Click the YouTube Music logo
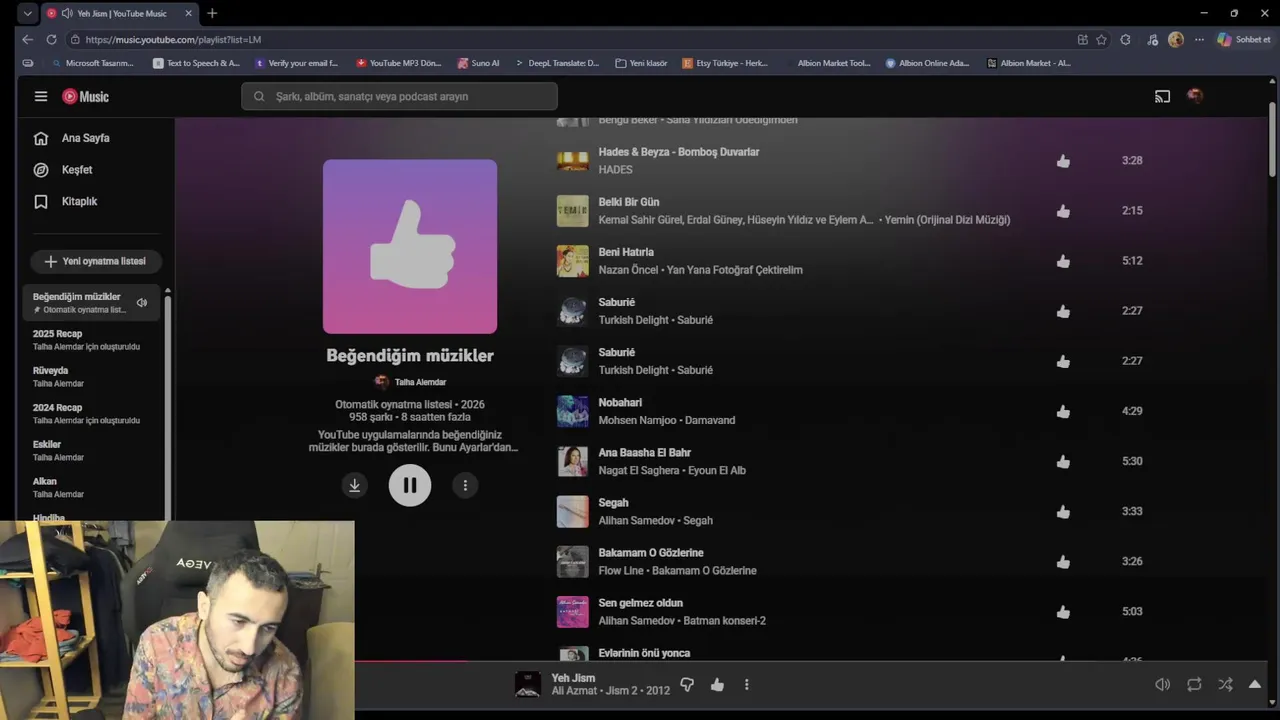This screenshot has width=1280, height=720. pos(85,96)
